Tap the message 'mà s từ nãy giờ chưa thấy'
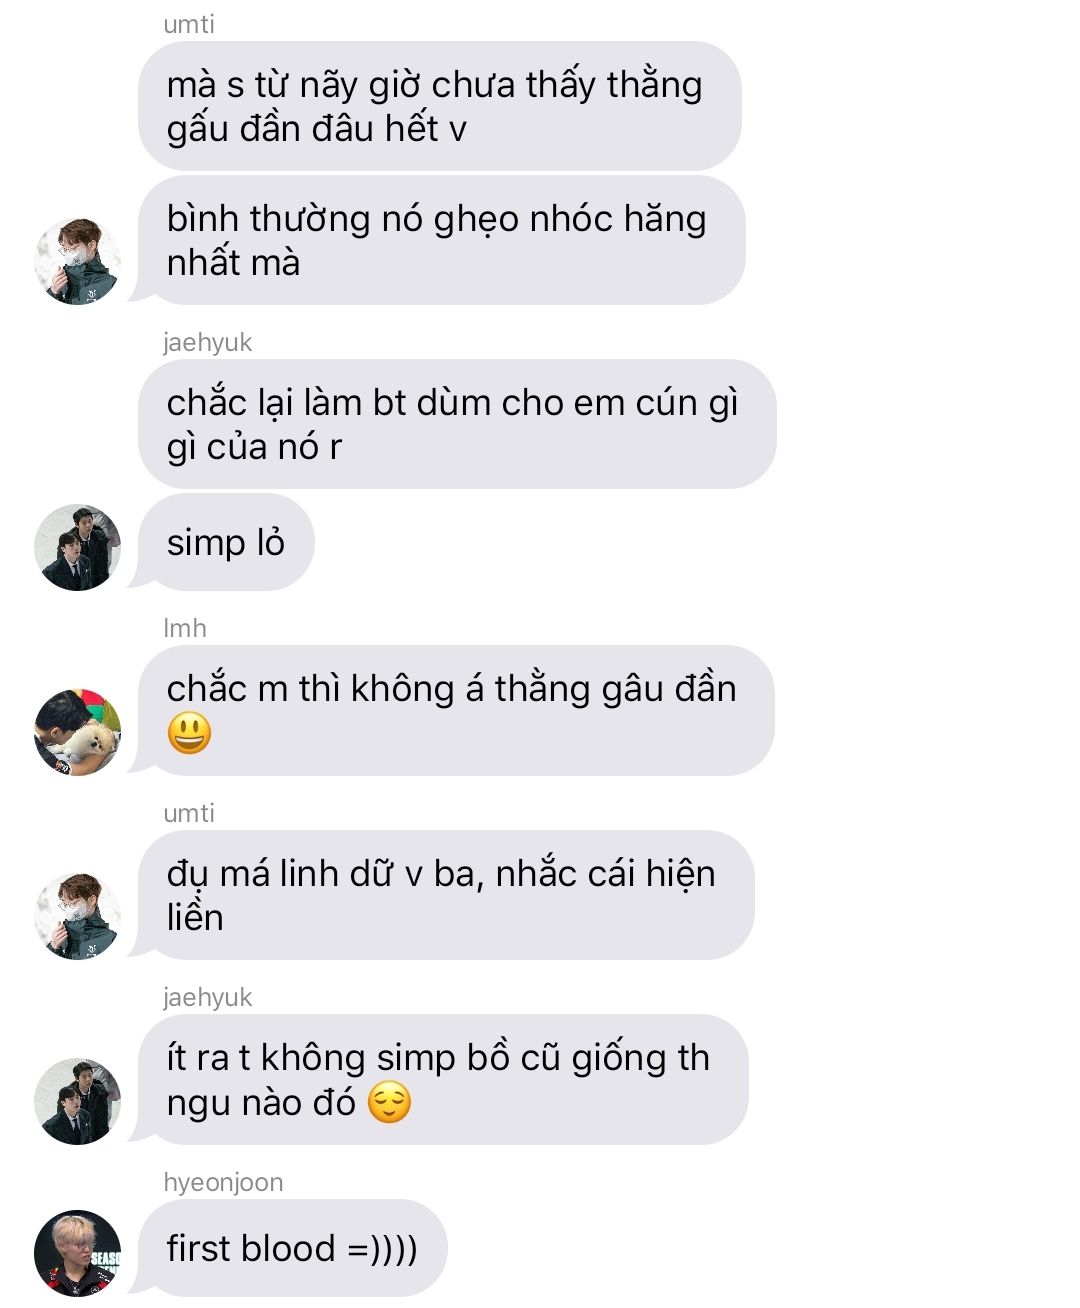 click(x=439, y=106)
